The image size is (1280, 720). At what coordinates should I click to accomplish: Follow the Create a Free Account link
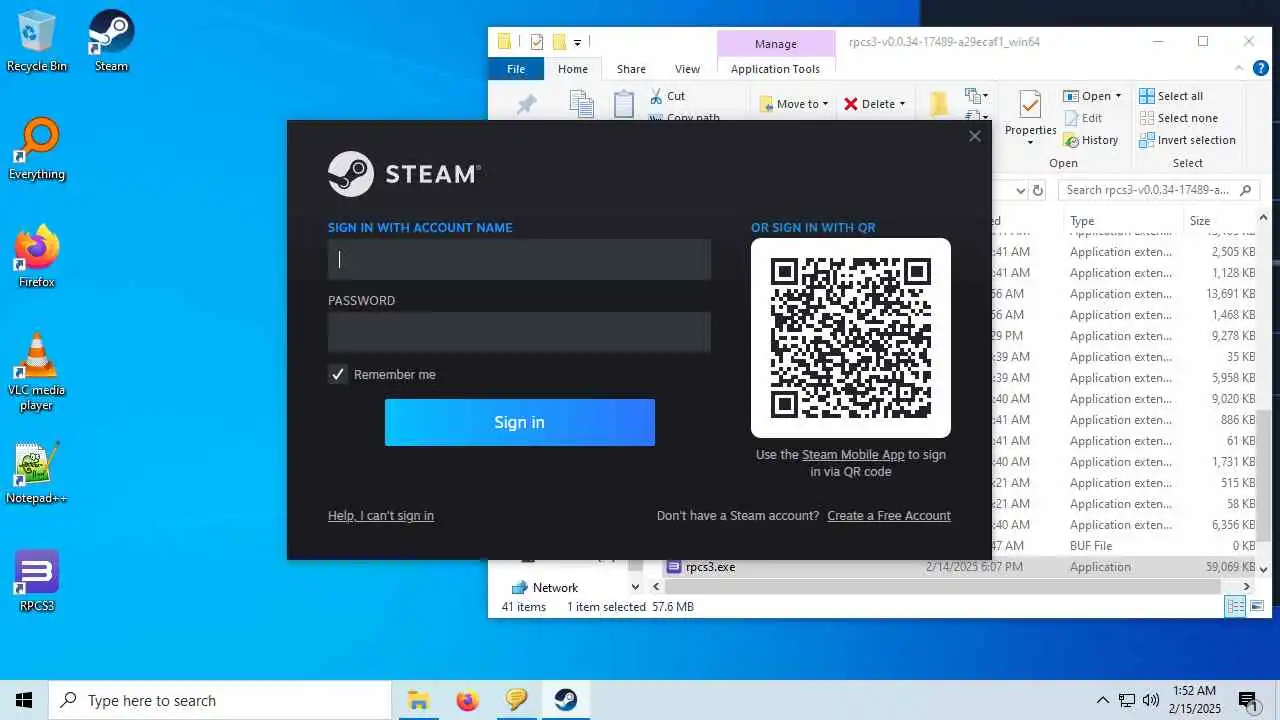pos(889,516)
